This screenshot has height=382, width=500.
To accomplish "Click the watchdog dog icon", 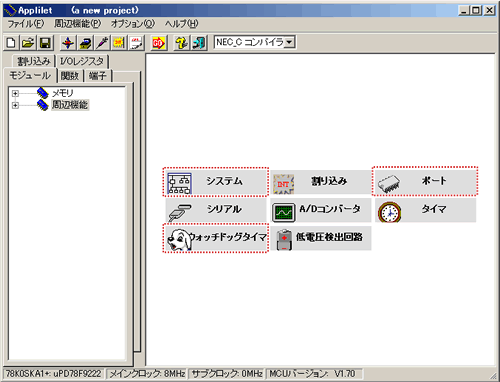I will coord(179,240).
